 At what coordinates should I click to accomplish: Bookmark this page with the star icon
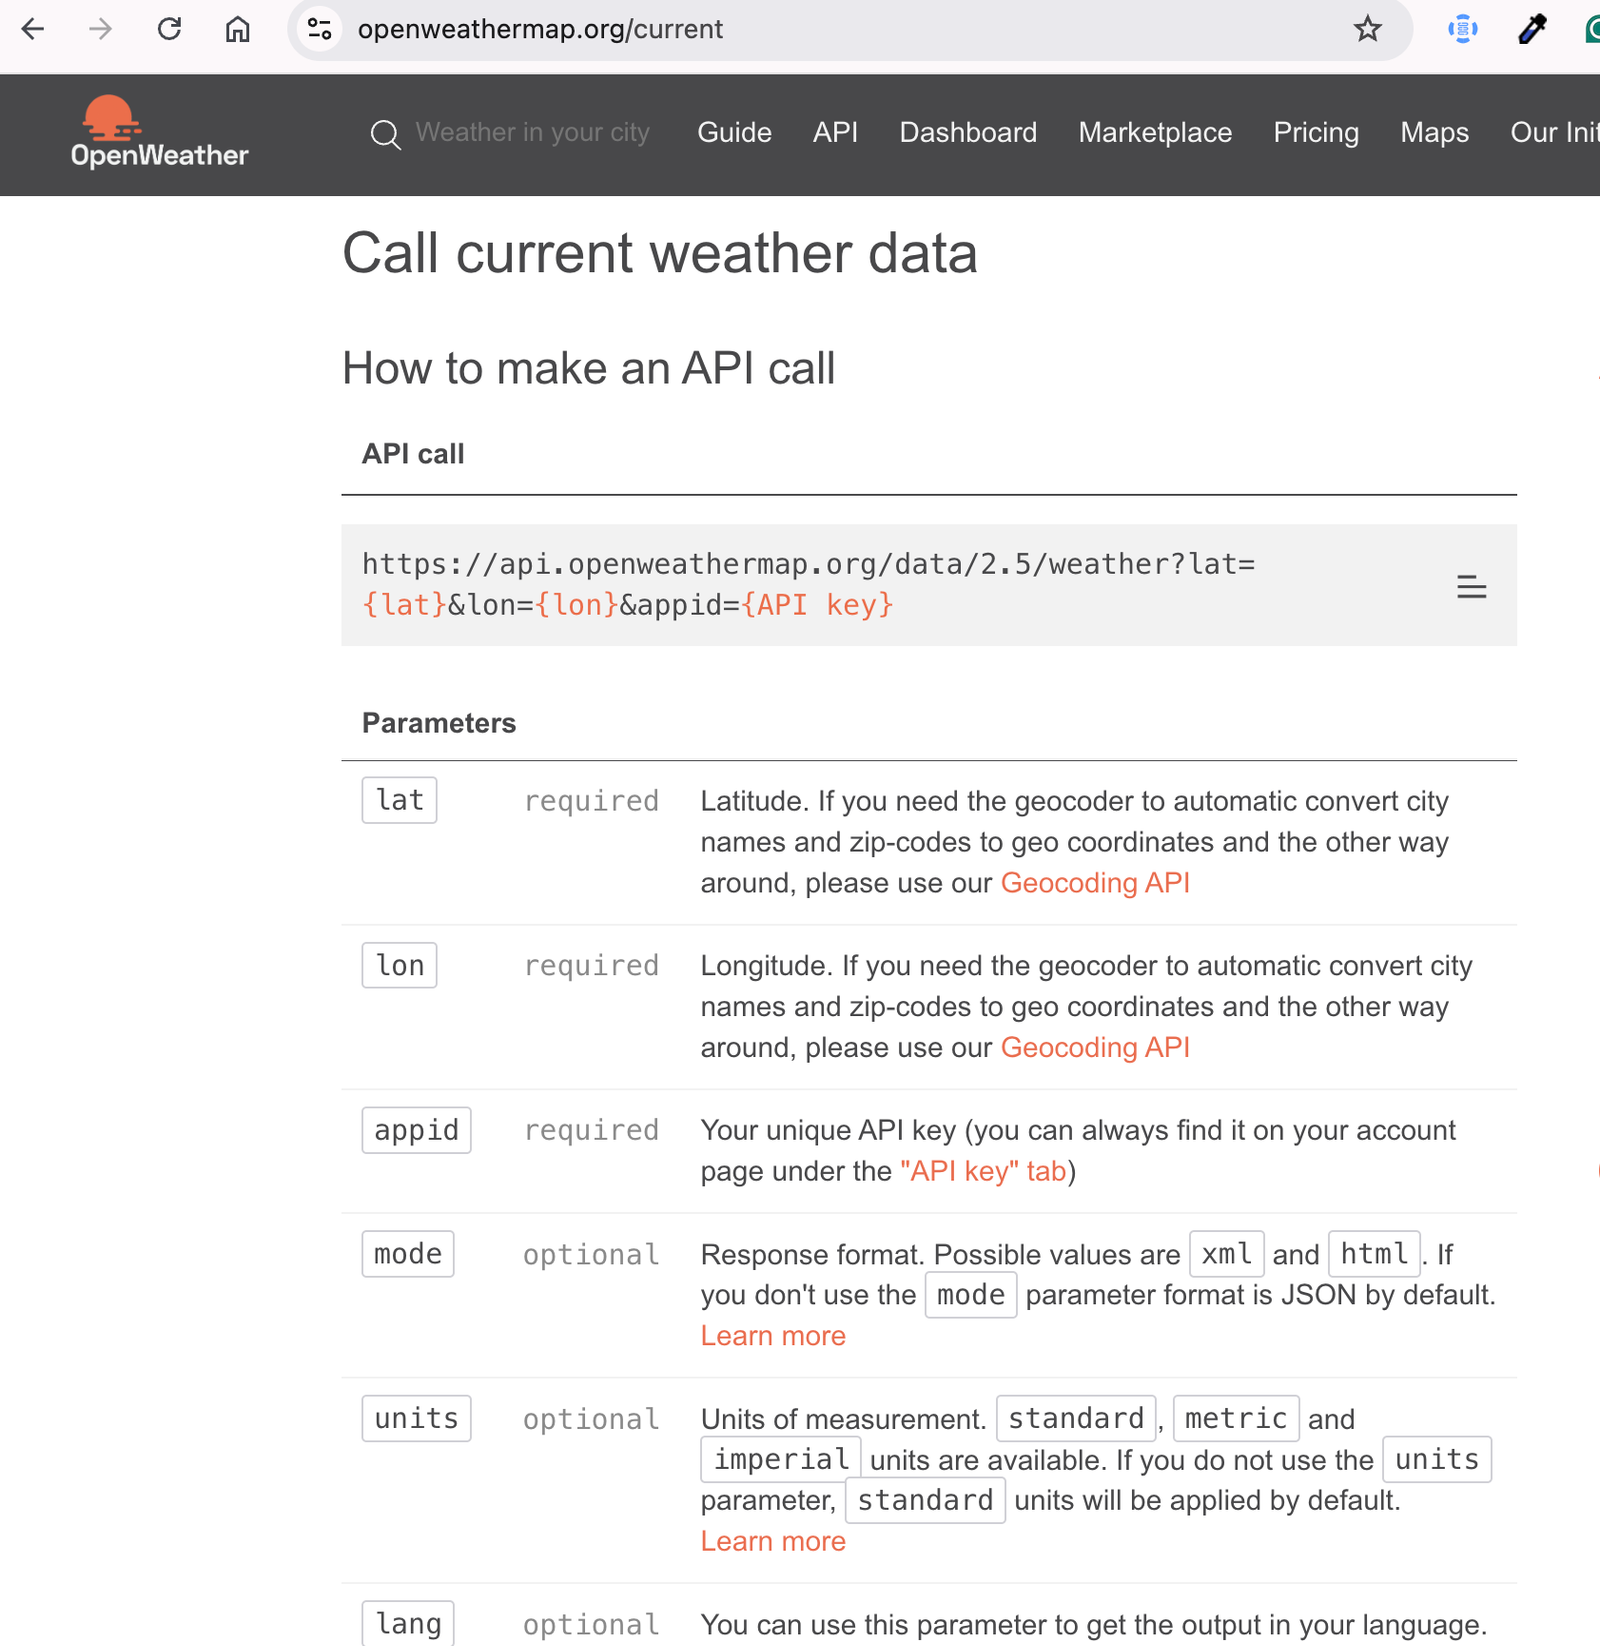pos(1367,29)
